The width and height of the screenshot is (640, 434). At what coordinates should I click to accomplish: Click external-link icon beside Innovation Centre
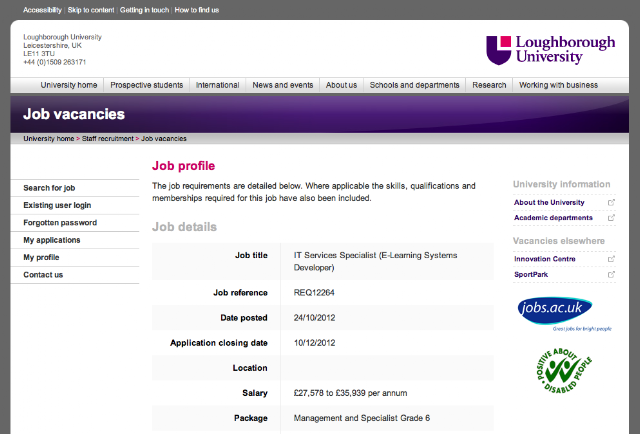[611, 259]
